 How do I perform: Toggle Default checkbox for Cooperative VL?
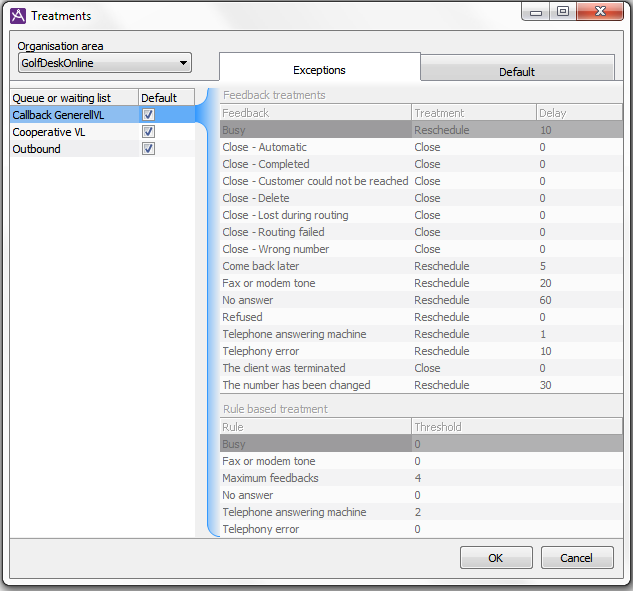[x=149, y=132]
